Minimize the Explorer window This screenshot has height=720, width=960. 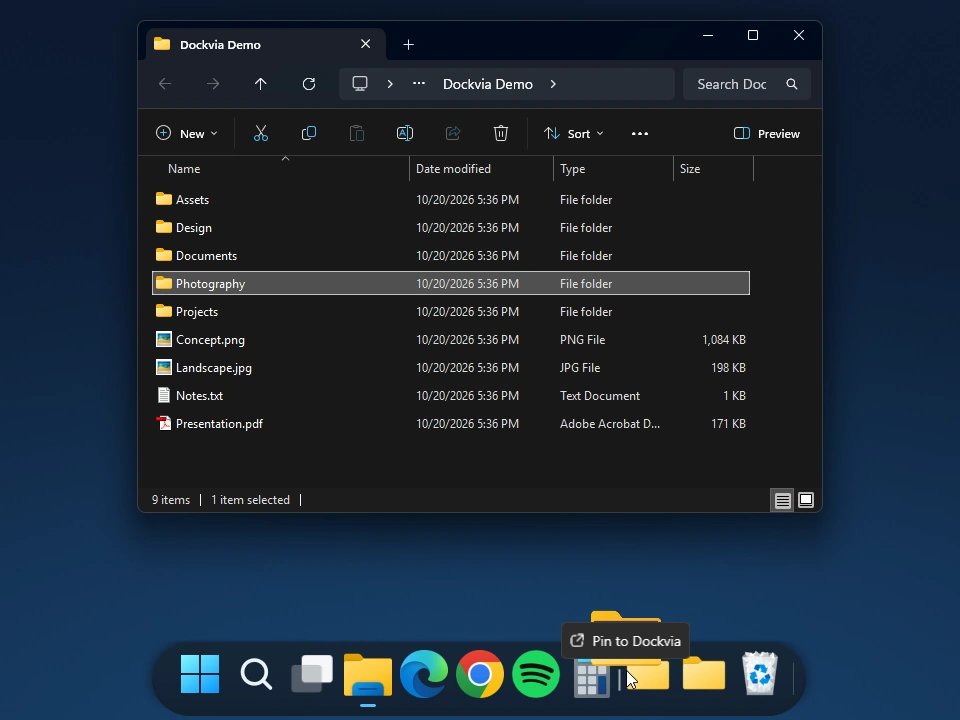708,36
